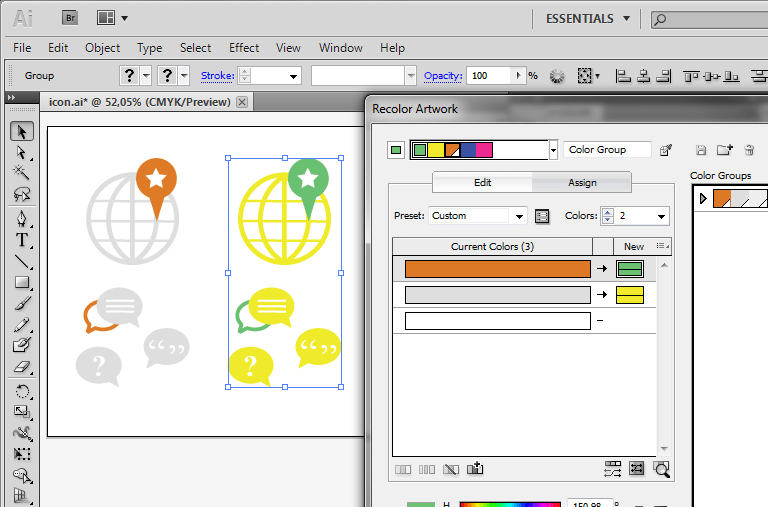Open the Object menu
The image size is (768, 507).
pyautogui.click(x=102, y=48)
